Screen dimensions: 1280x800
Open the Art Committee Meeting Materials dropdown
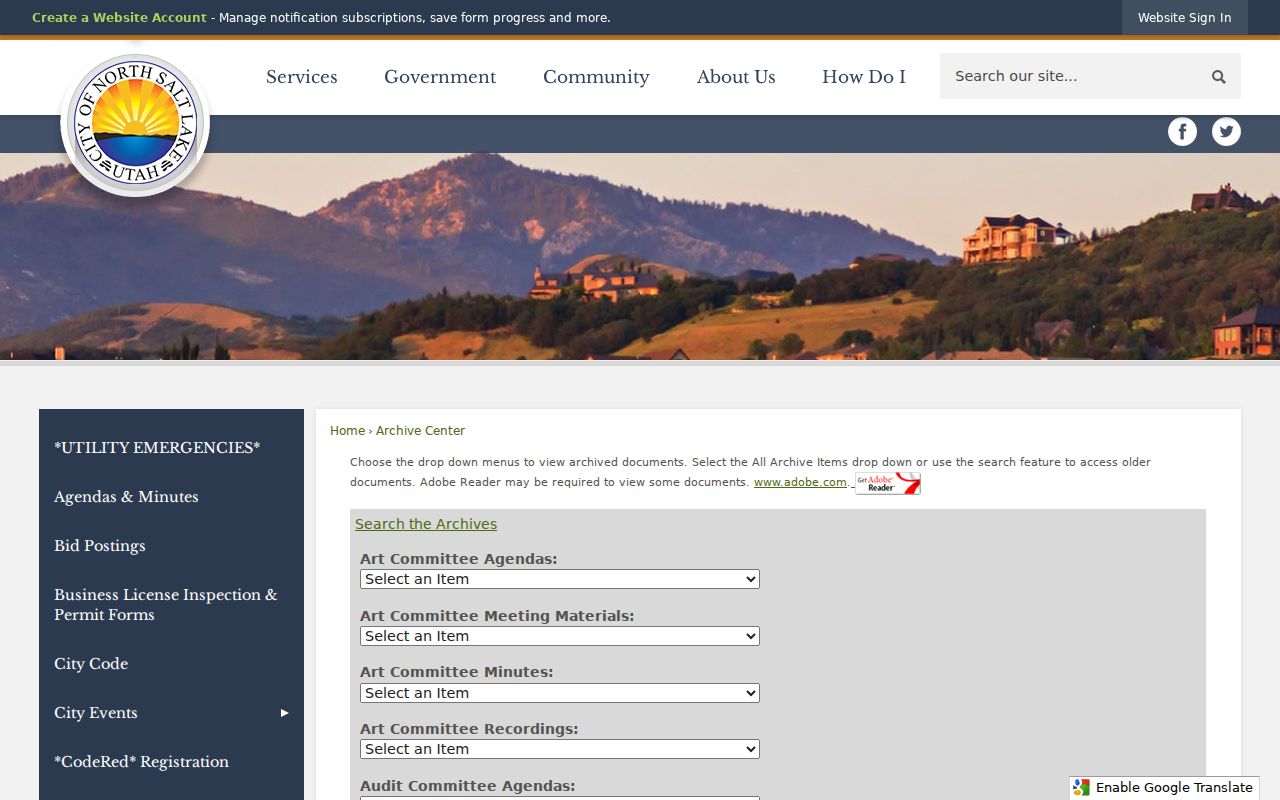point(559,636)
